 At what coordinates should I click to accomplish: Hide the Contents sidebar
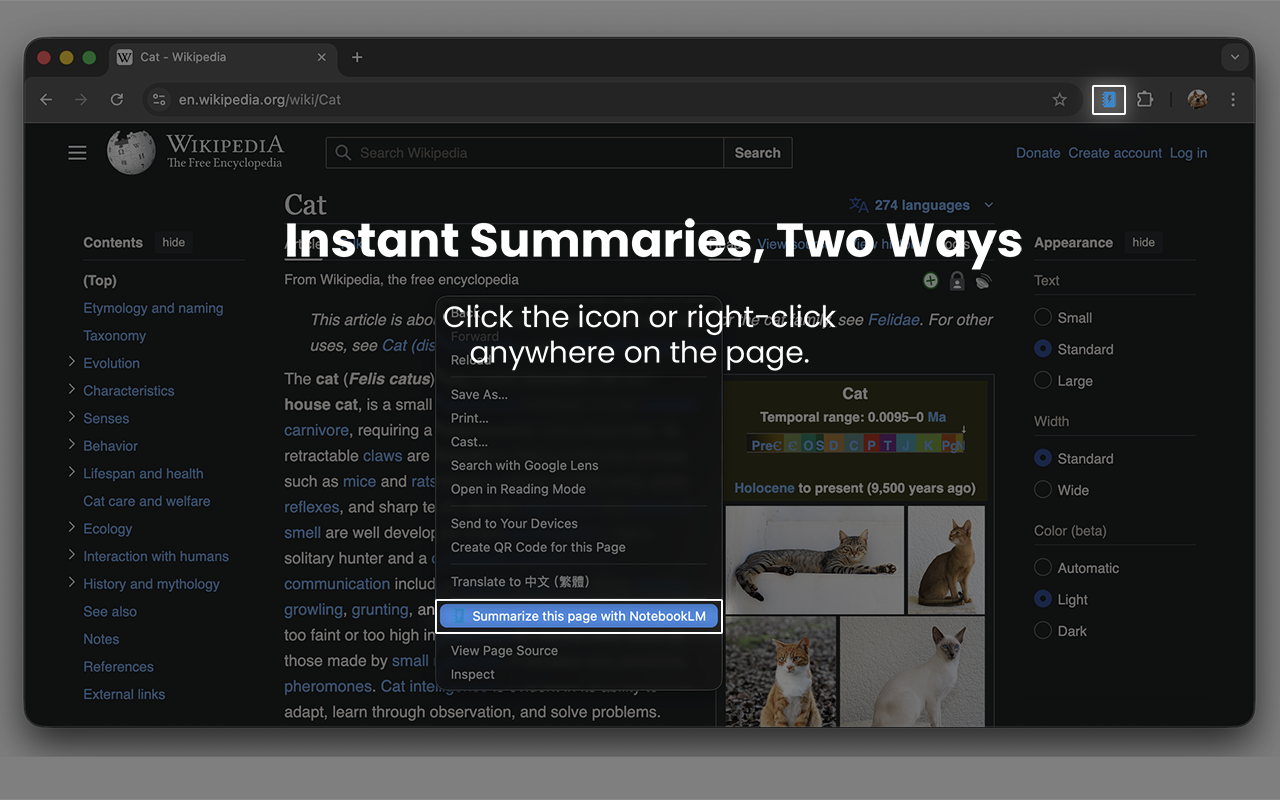tap(174, 242)
